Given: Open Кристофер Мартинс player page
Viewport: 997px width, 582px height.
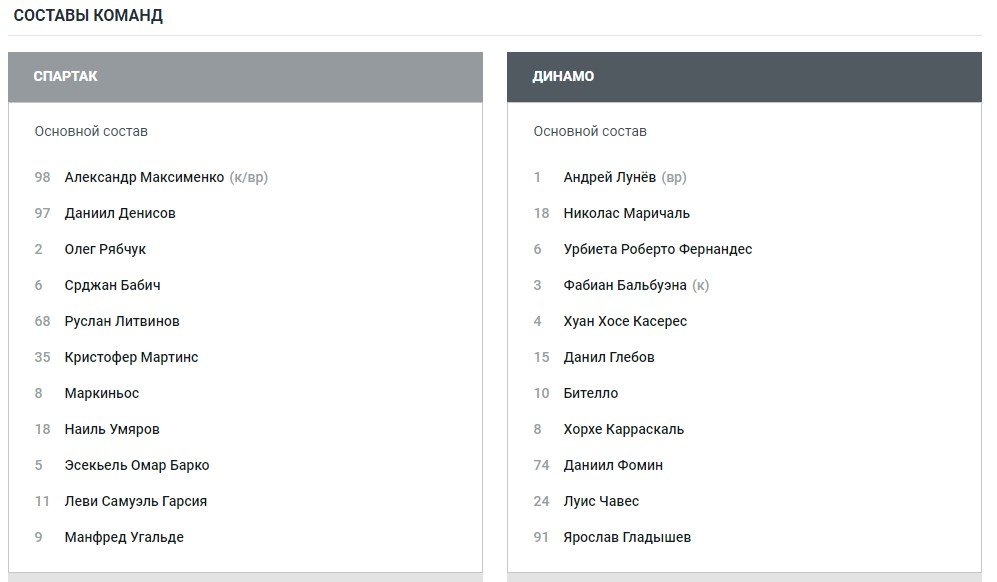Looking at the screenshot, I should (131, 357).
